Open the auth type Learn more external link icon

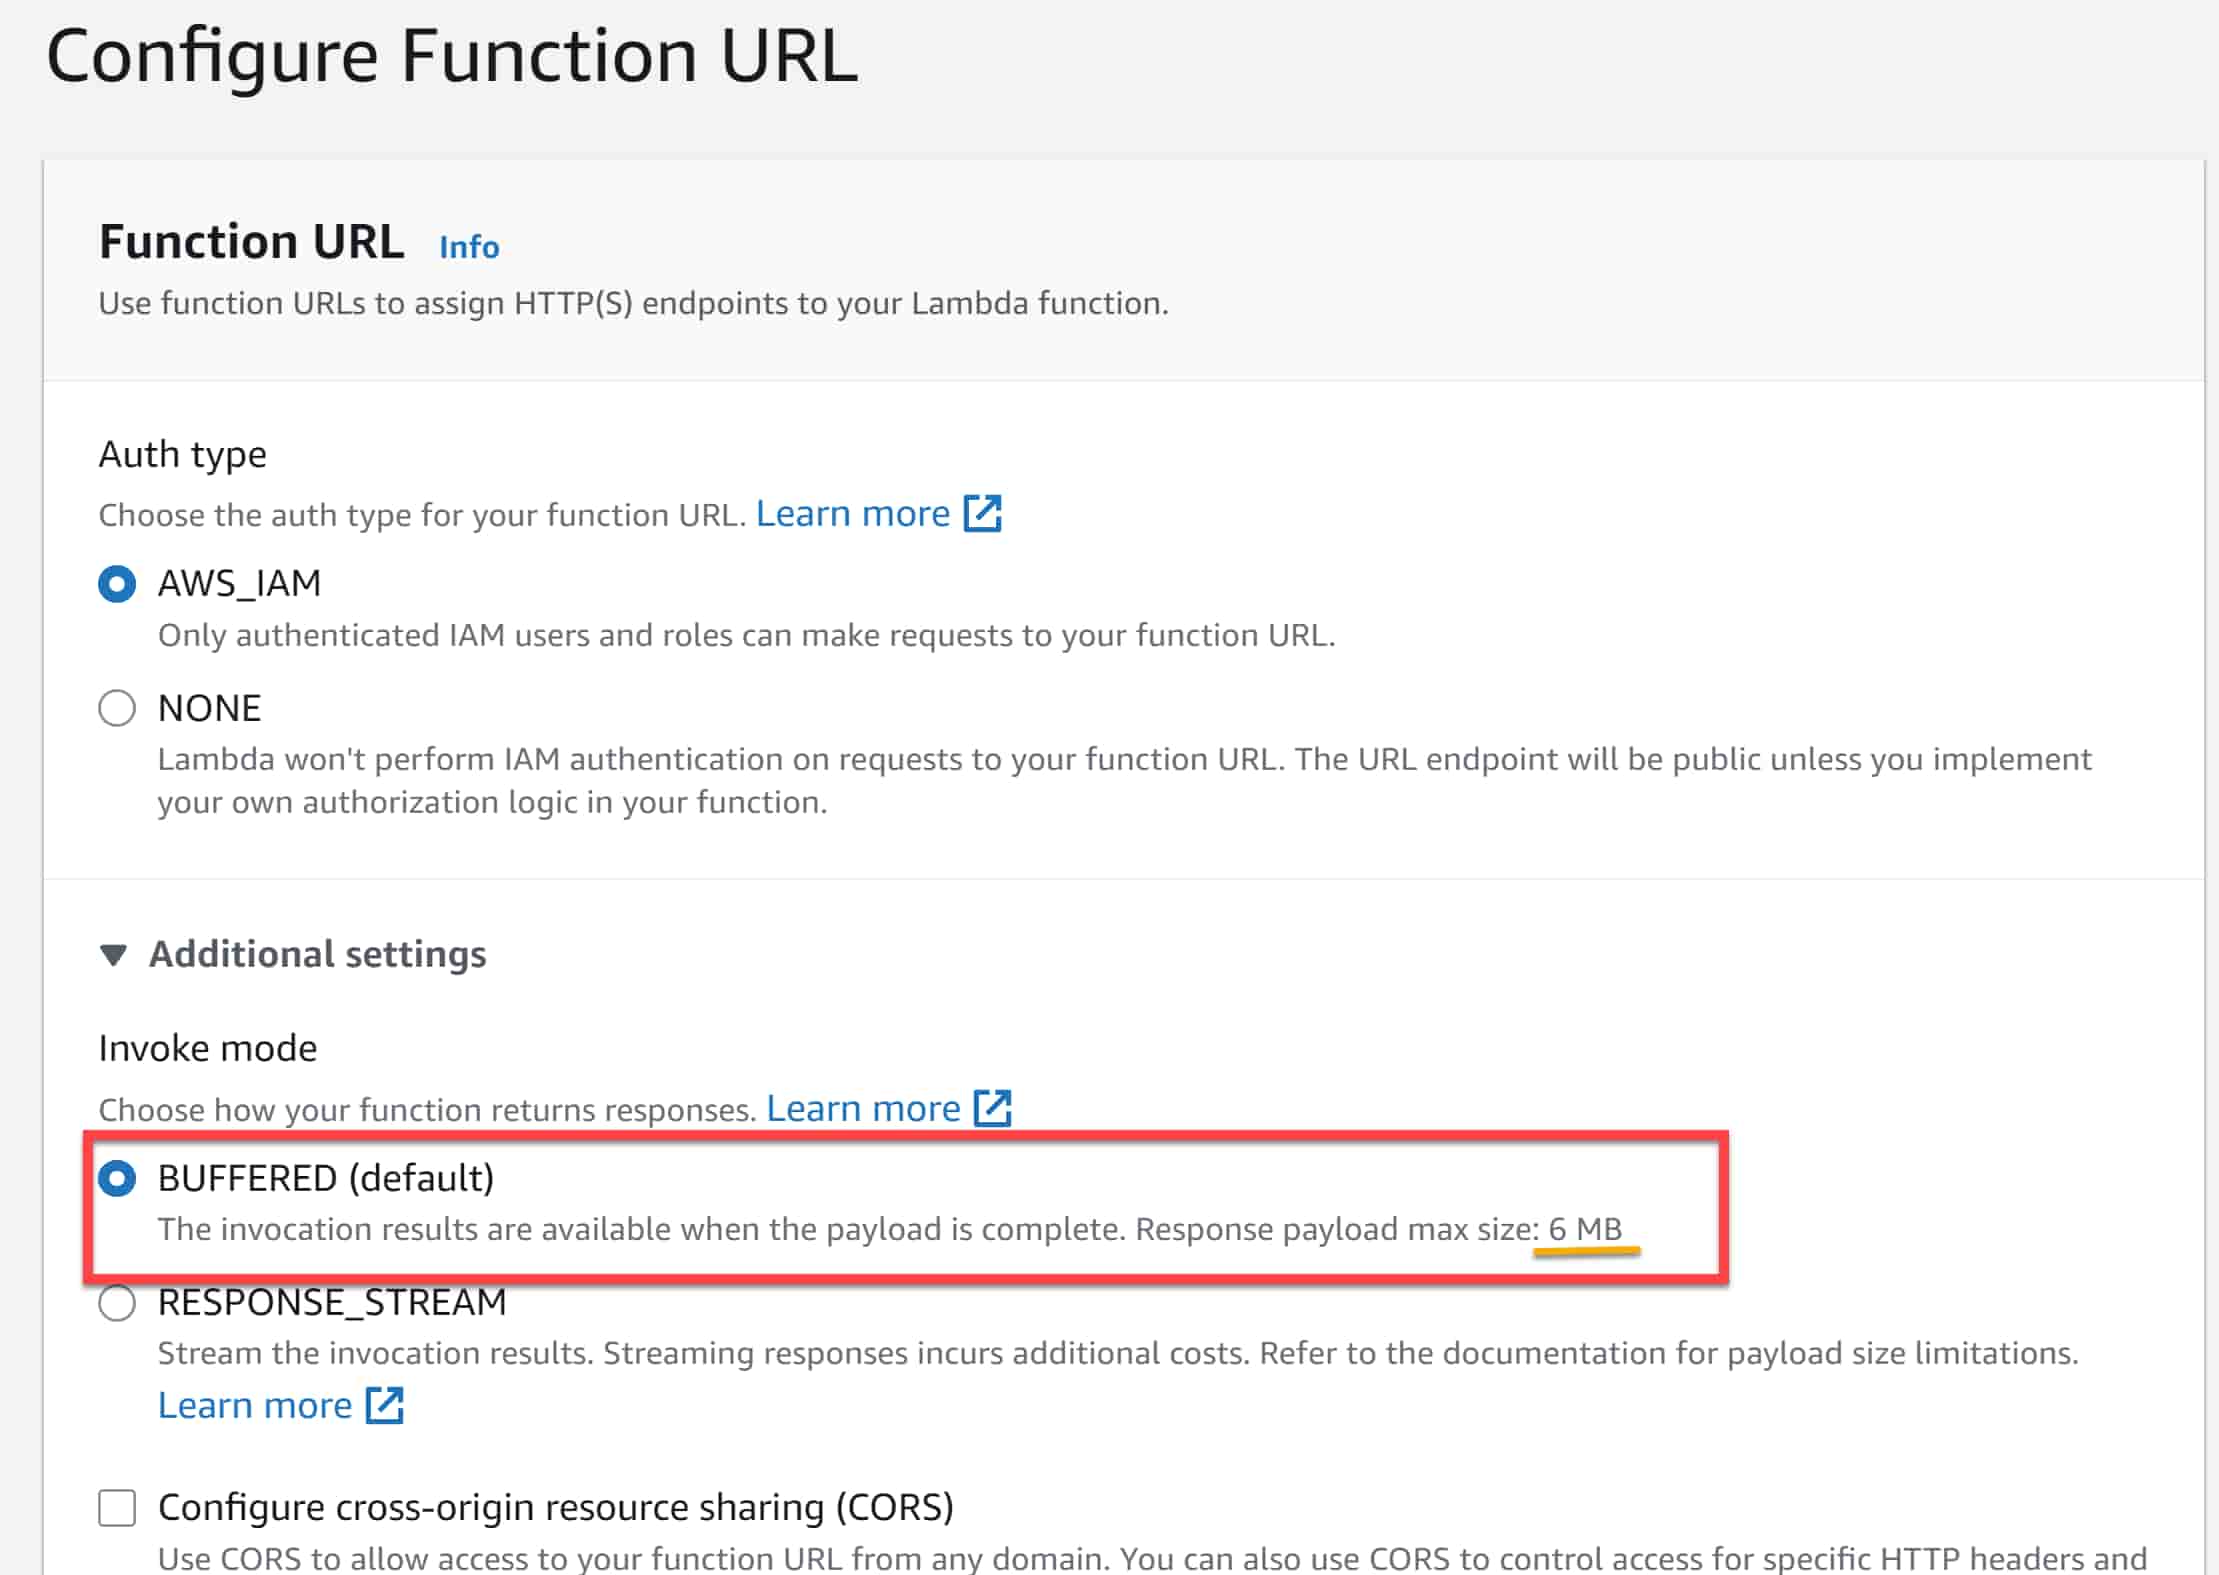click(x=984, y=513)
